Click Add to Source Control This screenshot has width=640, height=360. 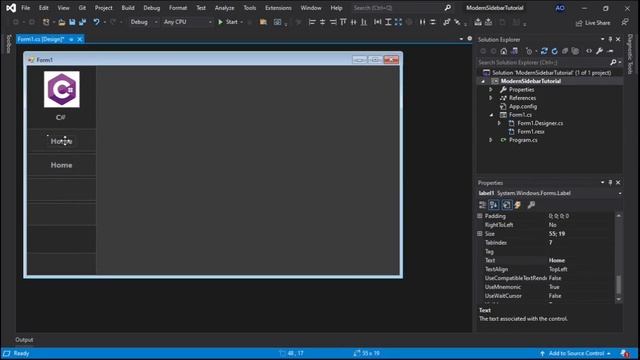(575, 353)
